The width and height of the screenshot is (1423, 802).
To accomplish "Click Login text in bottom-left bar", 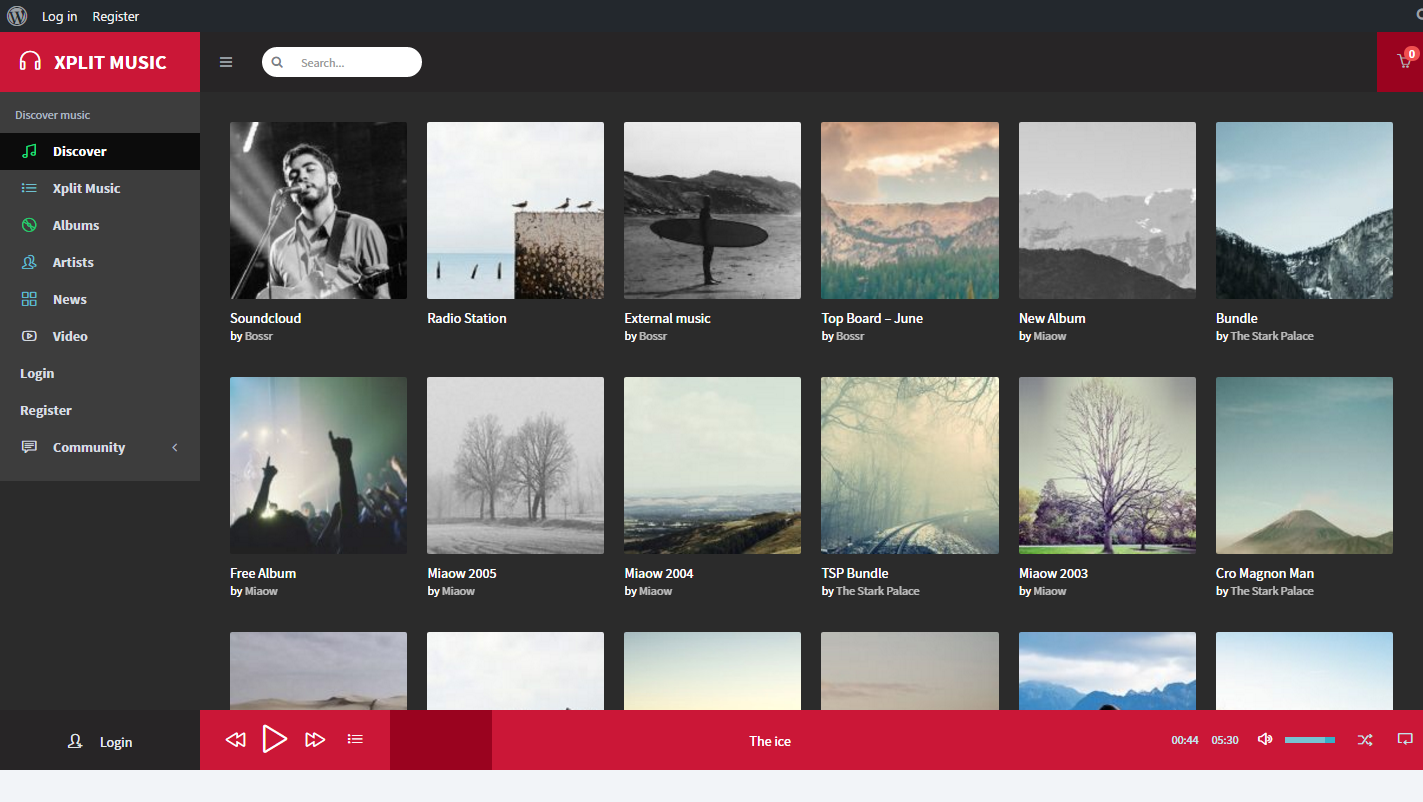I will pyautogui.click(x=116, y=742).
